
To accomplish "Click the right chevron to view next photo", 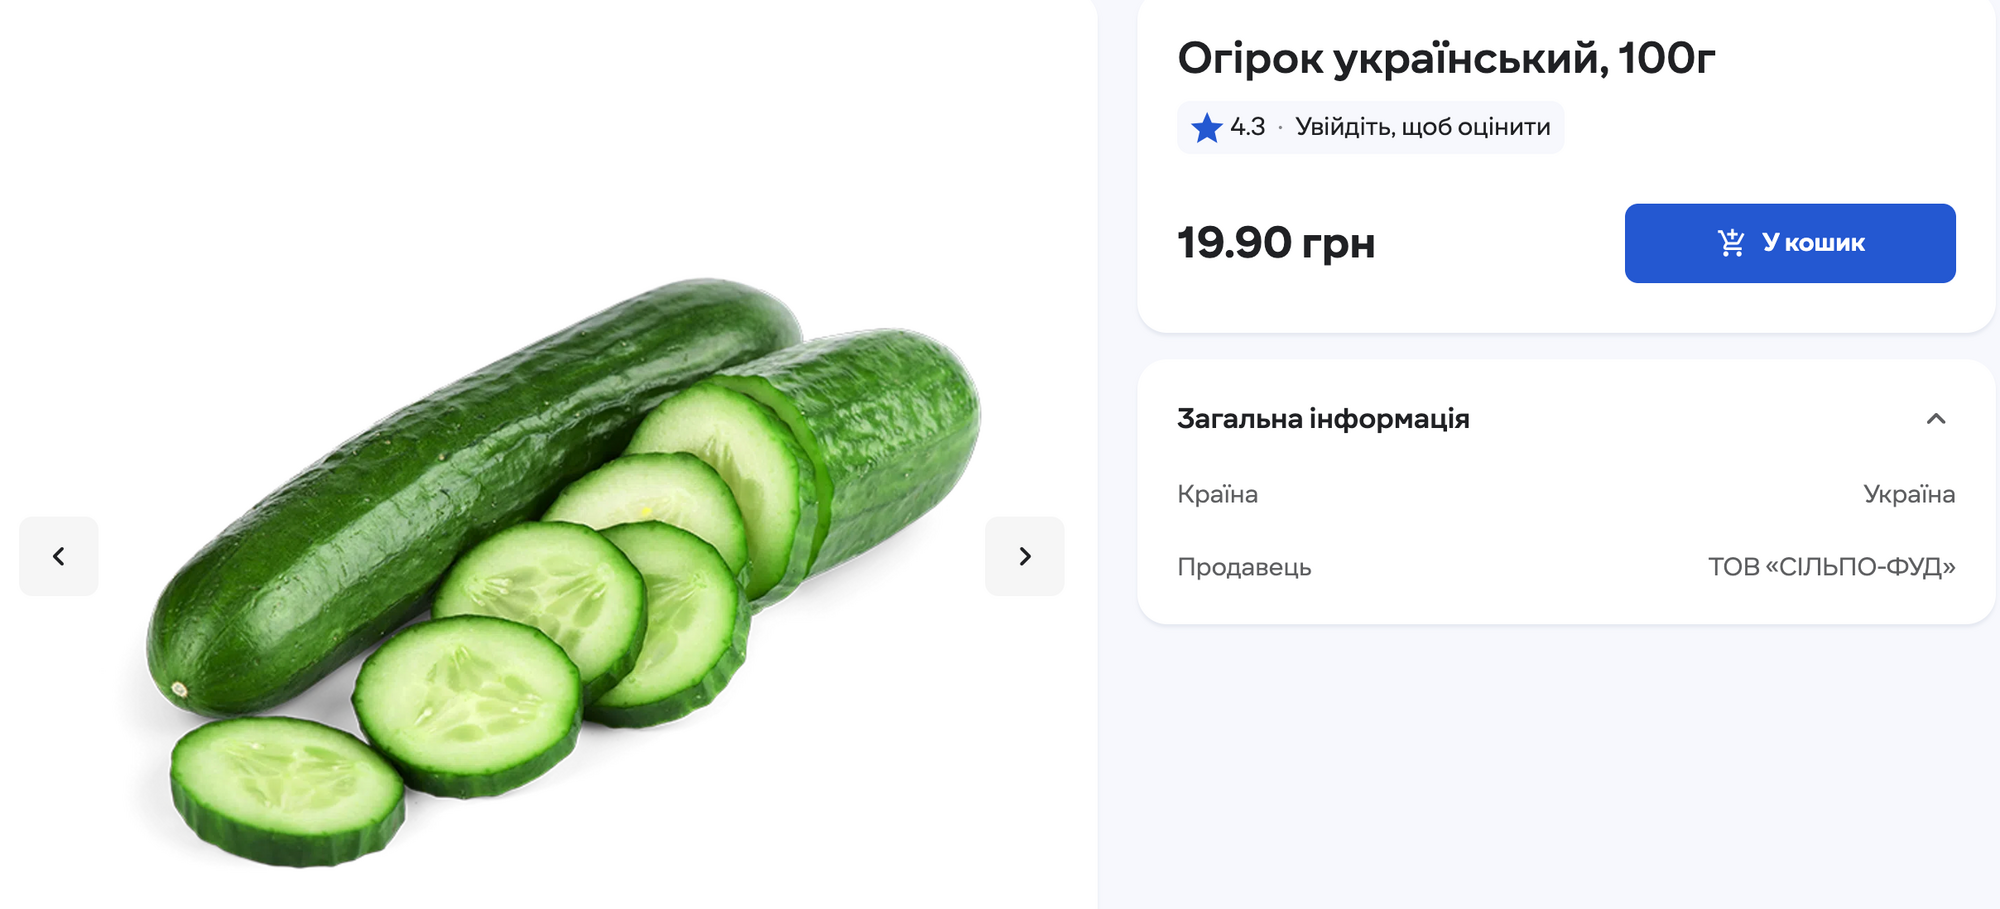I will (1024, 557).
